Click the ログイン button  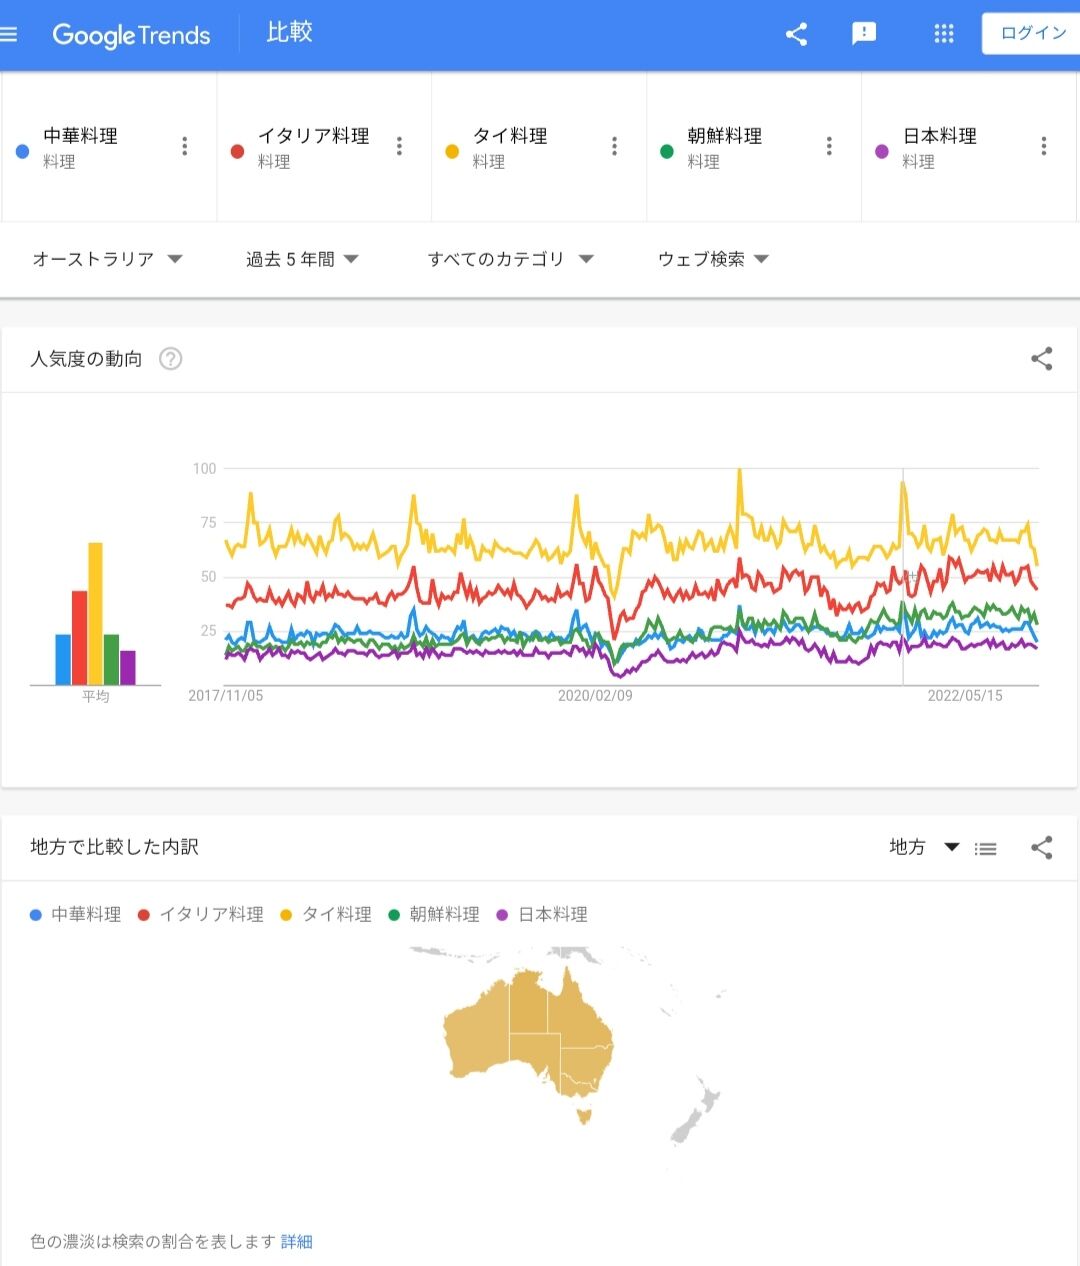click(1032, 34)
